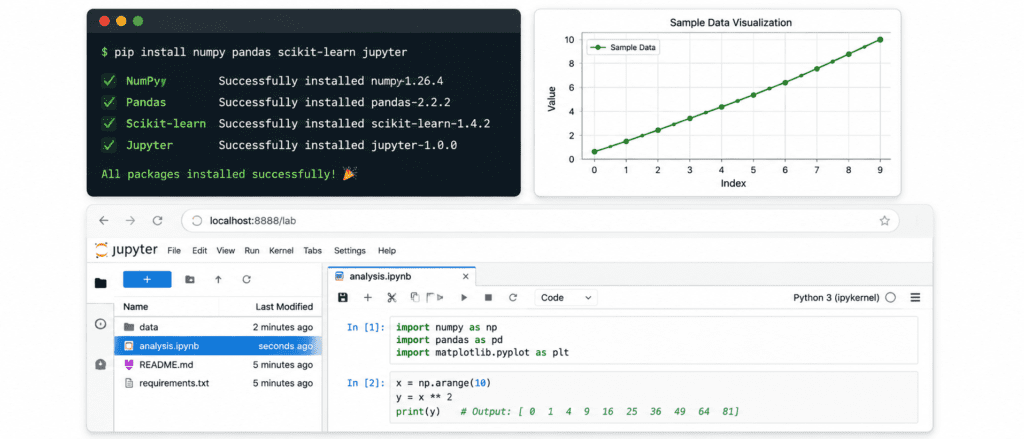Click the green maximize button on the terminal
Viewport: 1024px width, 439px height.
click(138, 21)
